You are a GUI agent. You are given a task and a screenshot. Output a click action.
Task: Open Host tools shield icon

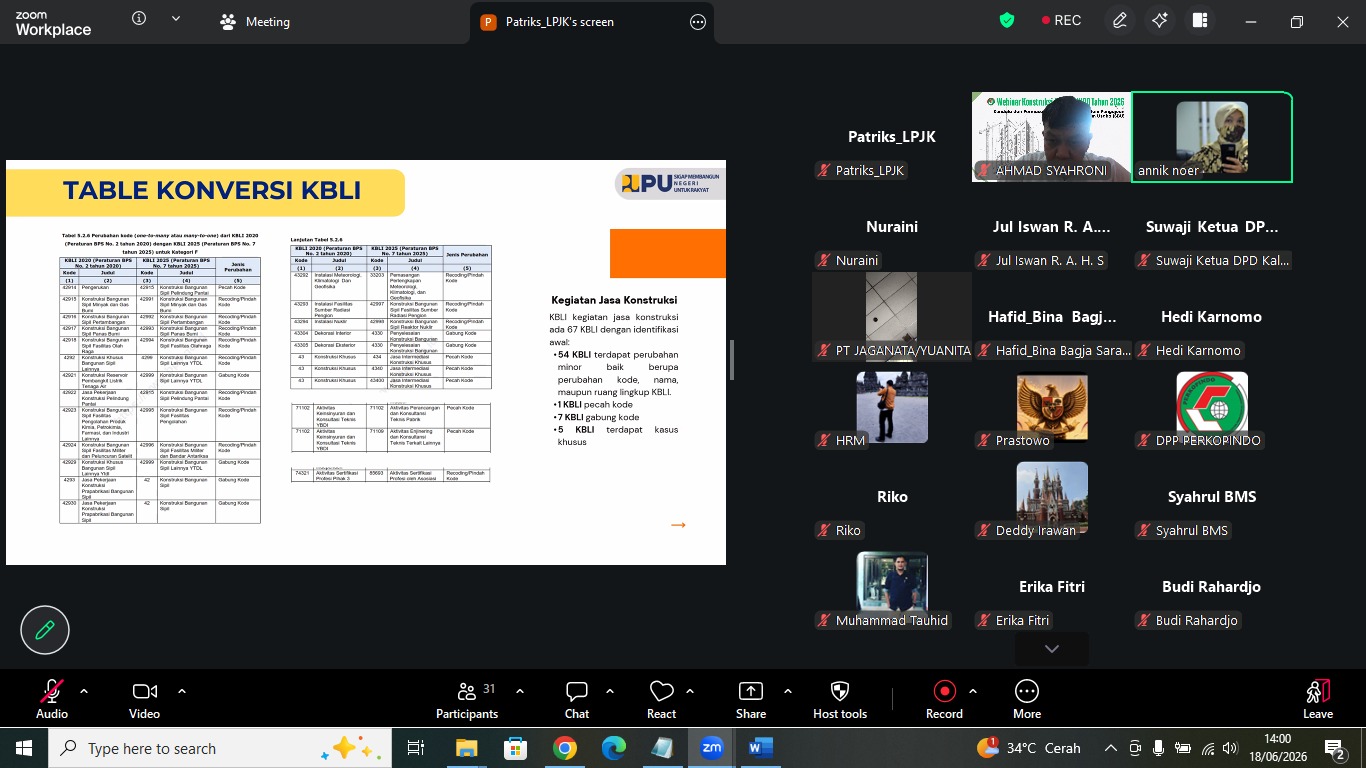click(x=840, y=692)
